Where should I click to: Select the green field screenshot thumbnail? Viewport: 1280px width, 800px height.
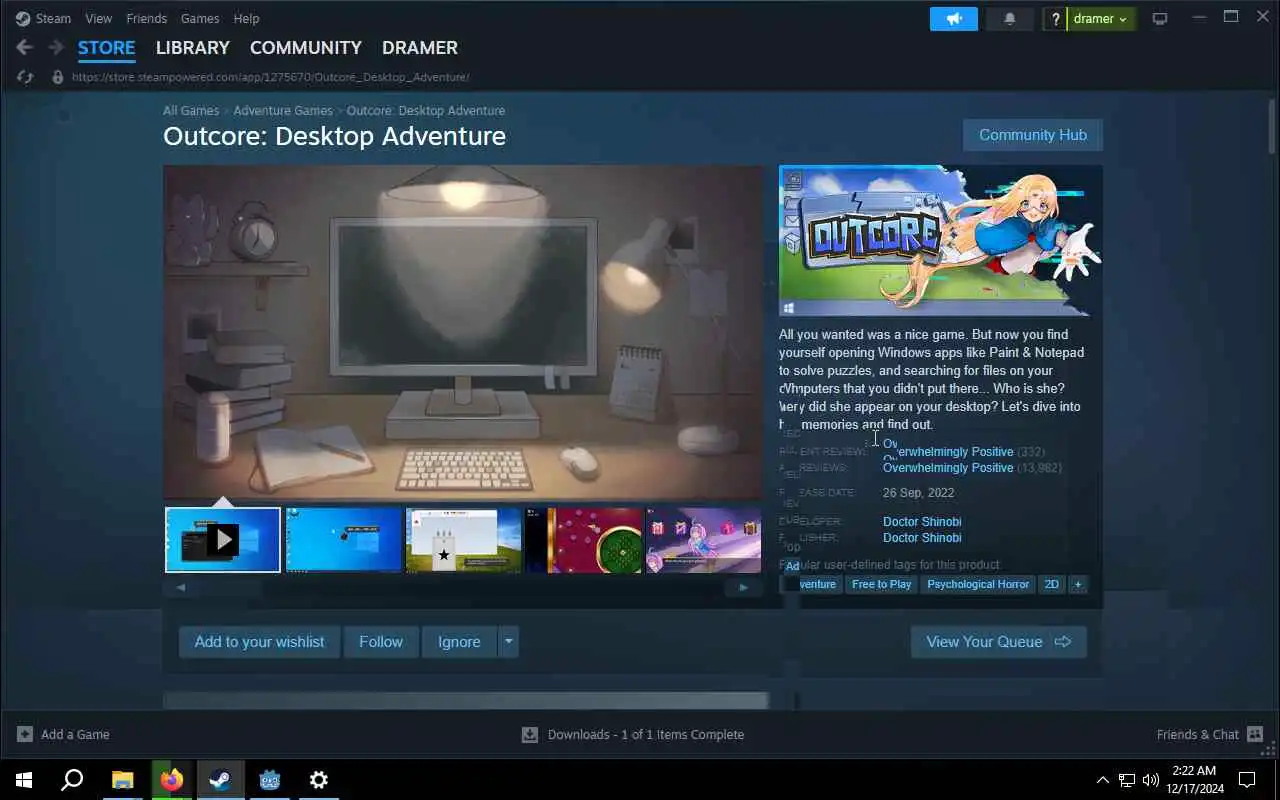(x=463, y=540)
